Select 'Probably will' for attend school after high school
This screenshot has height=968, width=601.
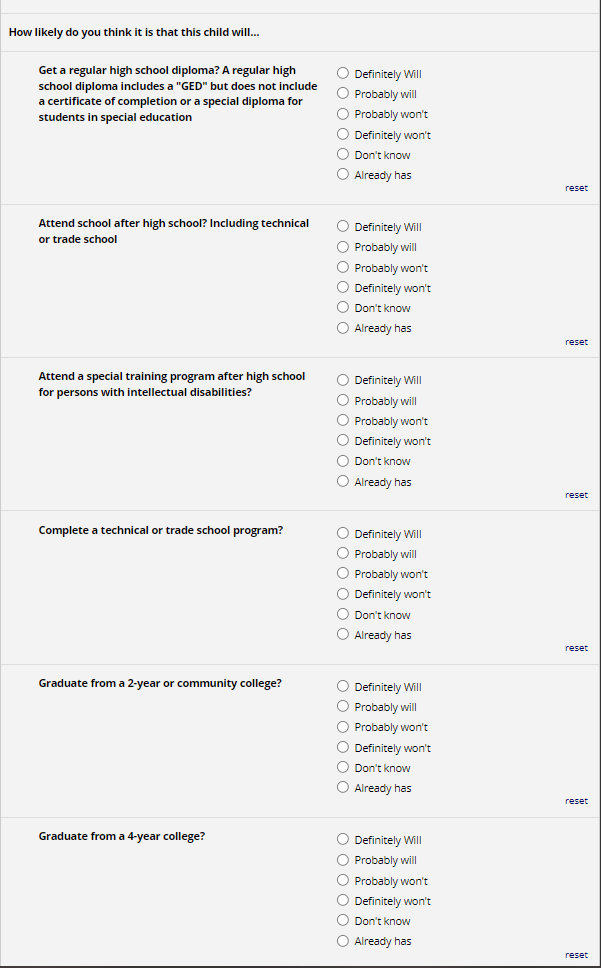pyautogui.click(x=343, y=247)
